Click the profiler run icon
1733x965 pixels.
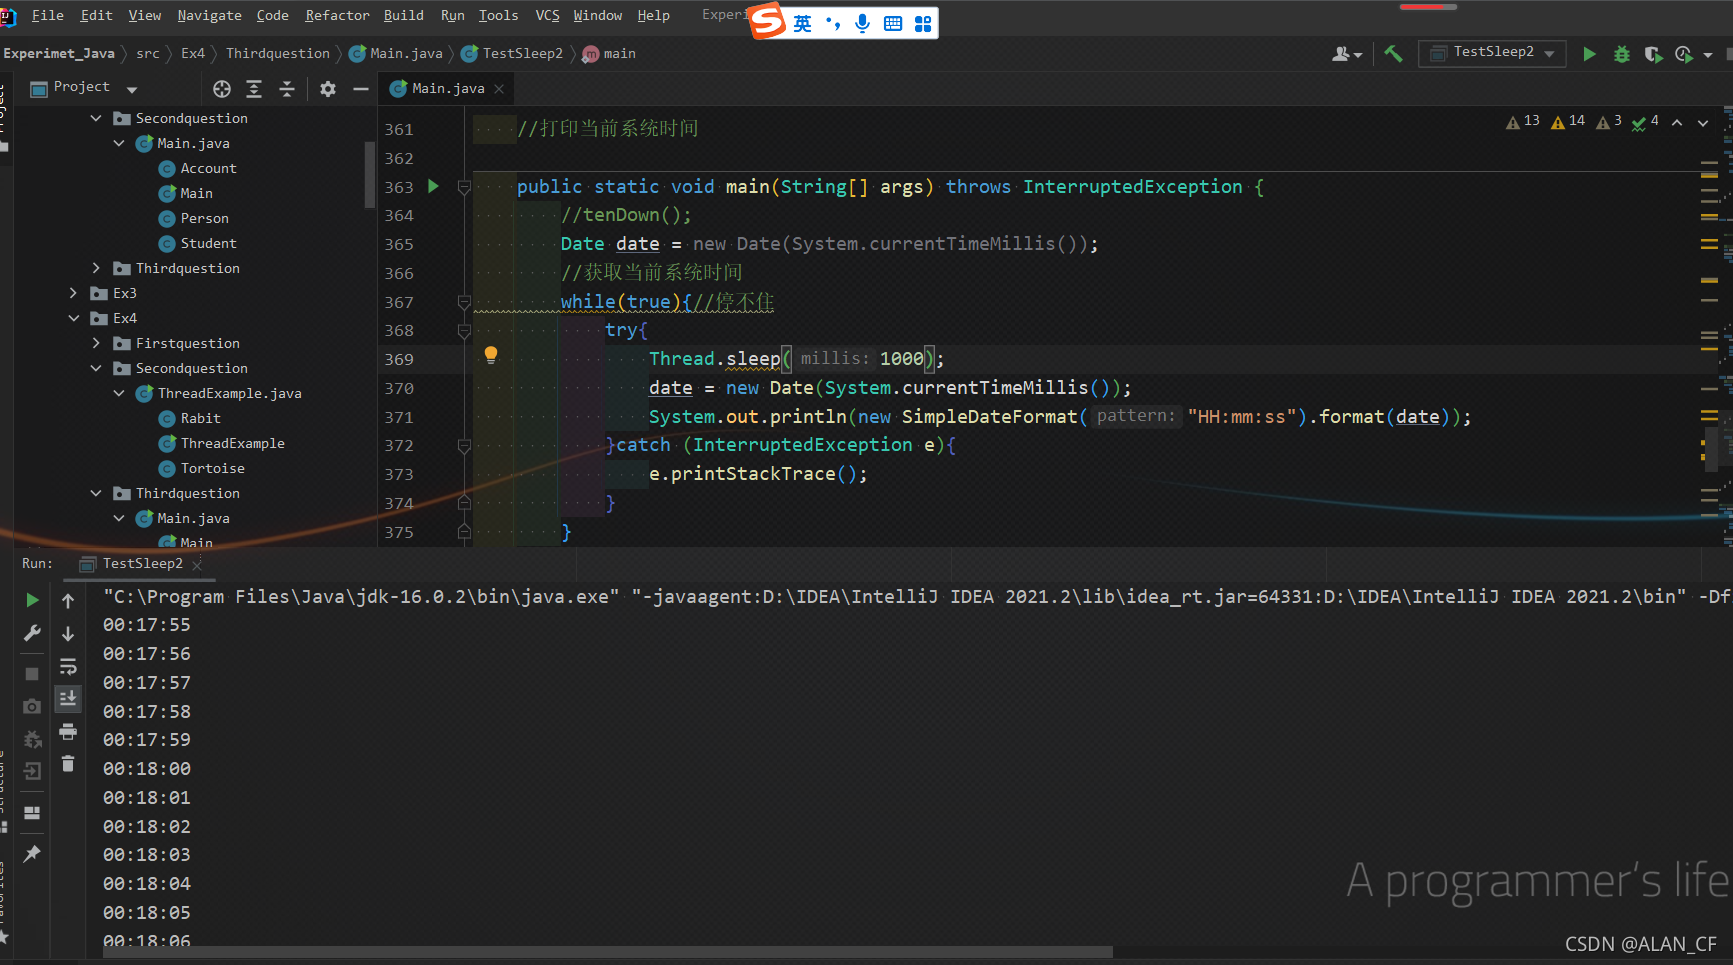[x=1684, y=54]
